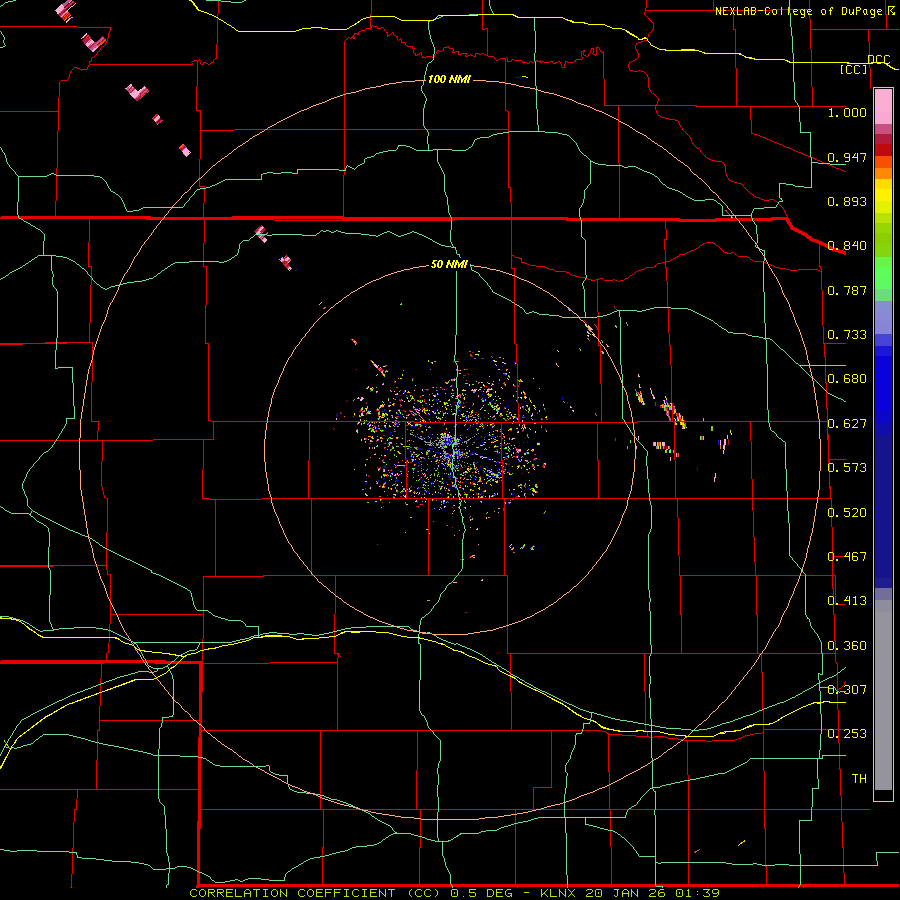Screen dimensions: 900x900
Task: Click the 100 NMI range ring label
Action: pos(449,79)
